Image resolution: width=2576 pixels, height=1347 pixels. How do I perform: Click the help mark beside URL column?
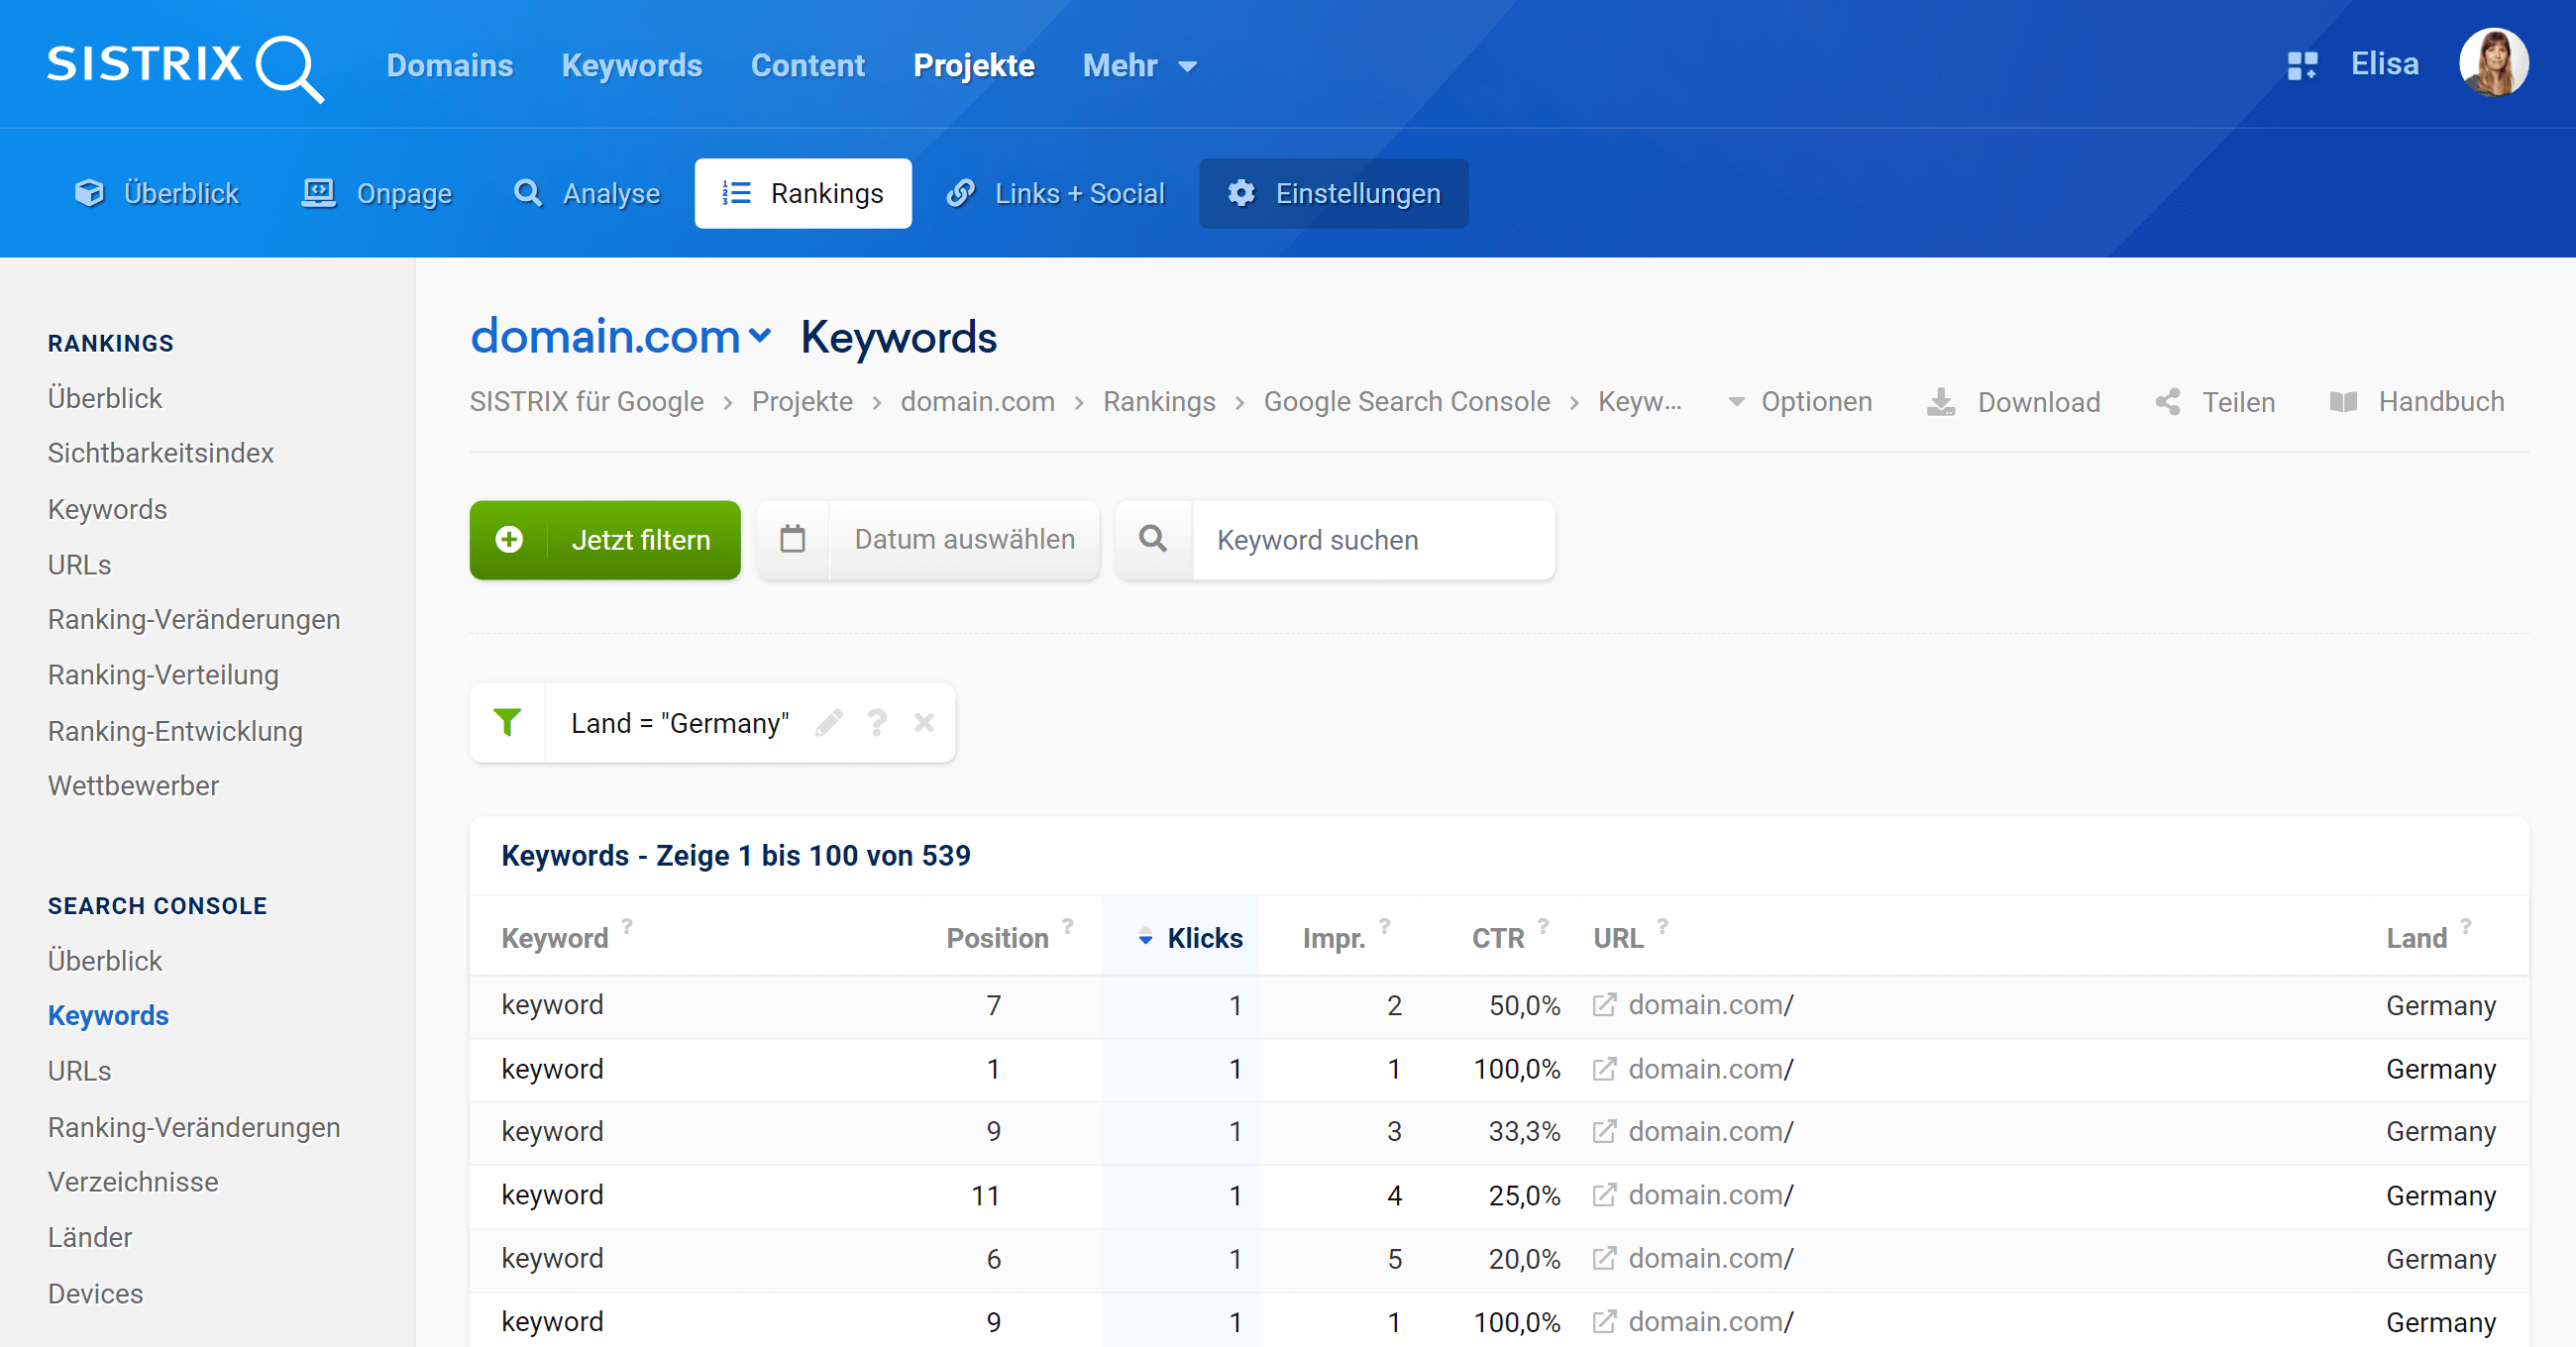(x=1663, y=926)
